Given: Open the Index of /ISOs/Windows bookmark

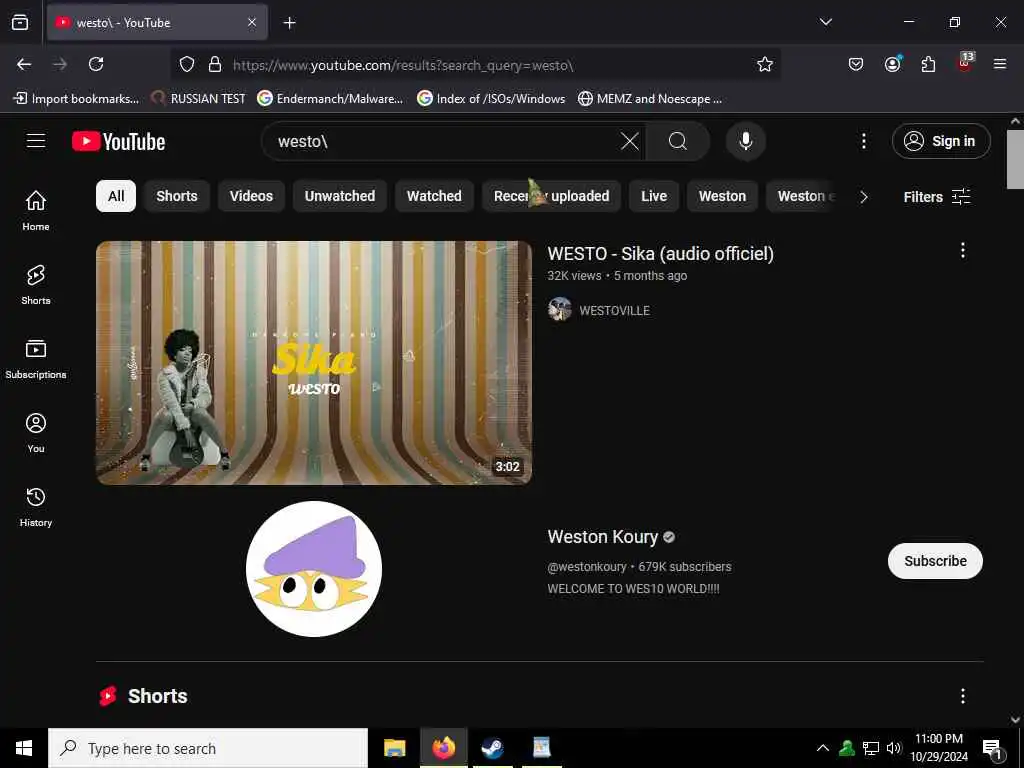Looking at the screenshot, I should click(491, 99).
